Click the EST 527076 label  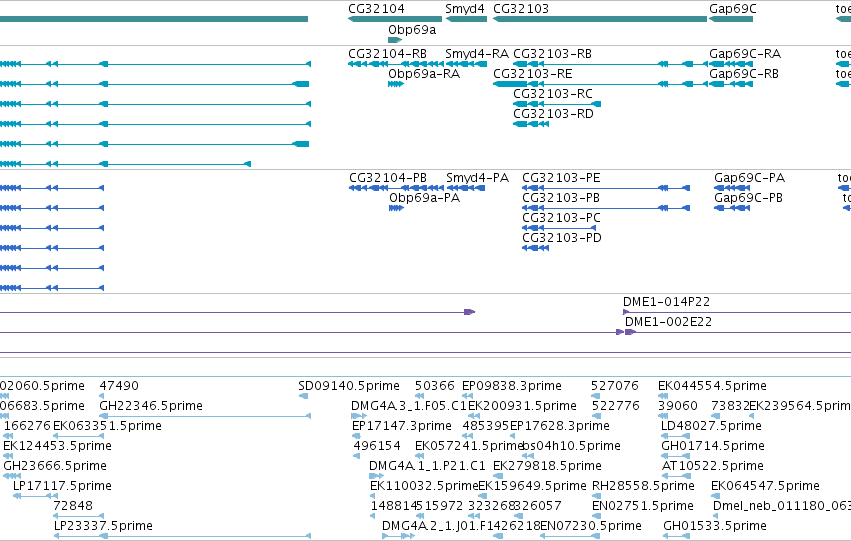tap(615, 386)
